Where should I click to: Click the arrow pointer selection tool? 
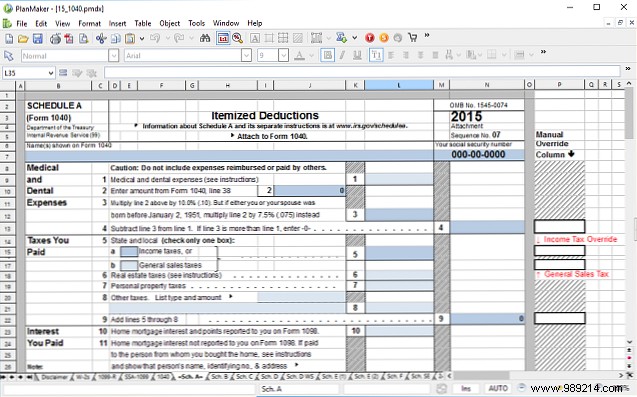(x=9, y=56)
